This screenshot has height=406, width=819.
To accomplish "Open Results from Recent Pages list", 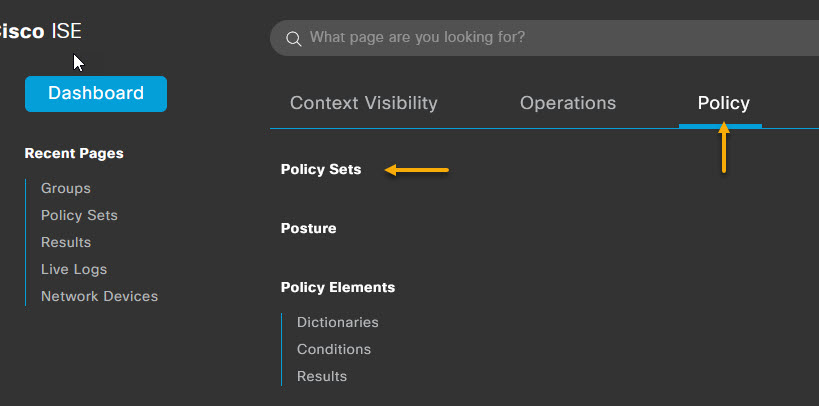I will coord(66,242).
